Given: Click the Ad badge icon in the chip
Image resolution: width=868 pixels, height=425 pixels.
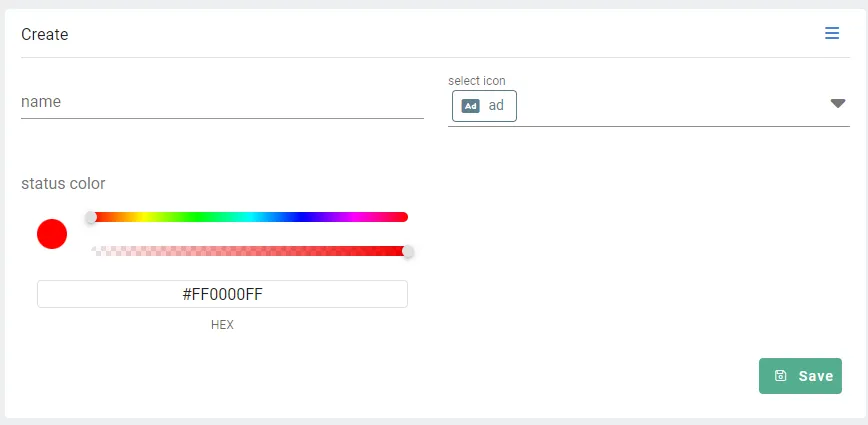Looking at the screenshot, I should (x=471, y=106).
